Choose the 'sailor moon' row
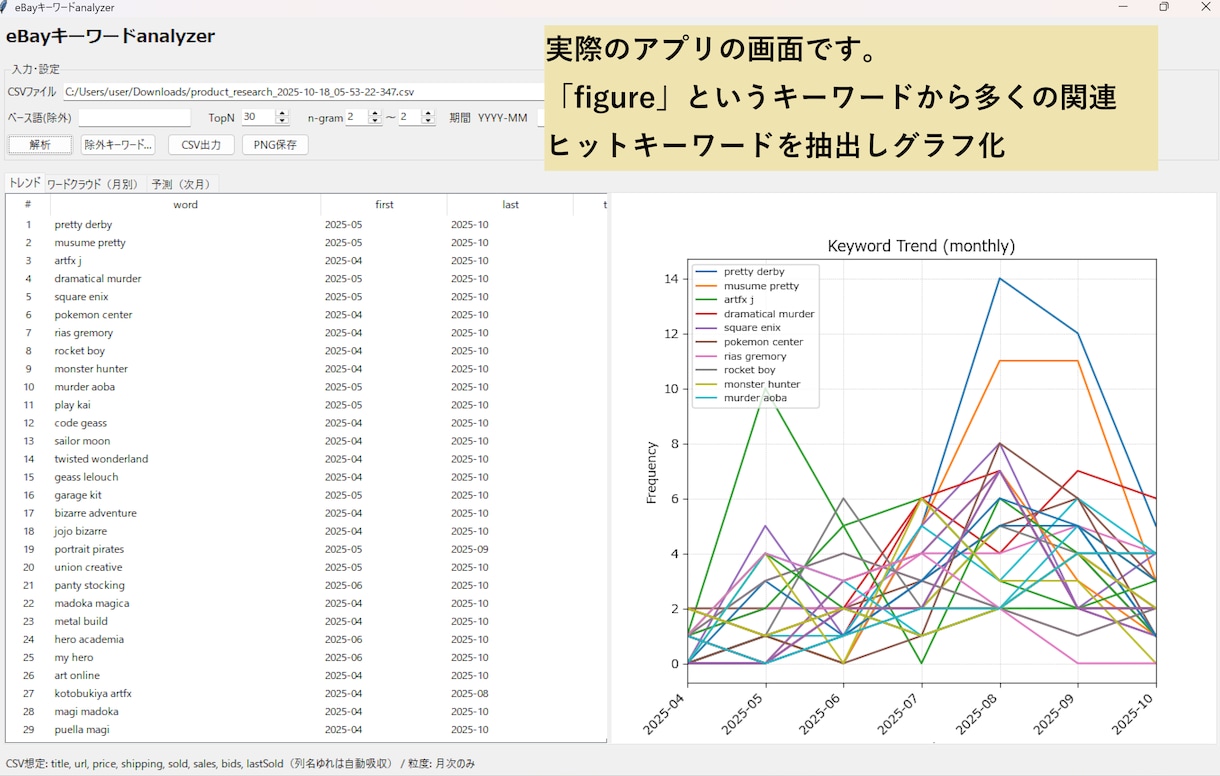Screen dimensions: 1220x776 point(306,441)
